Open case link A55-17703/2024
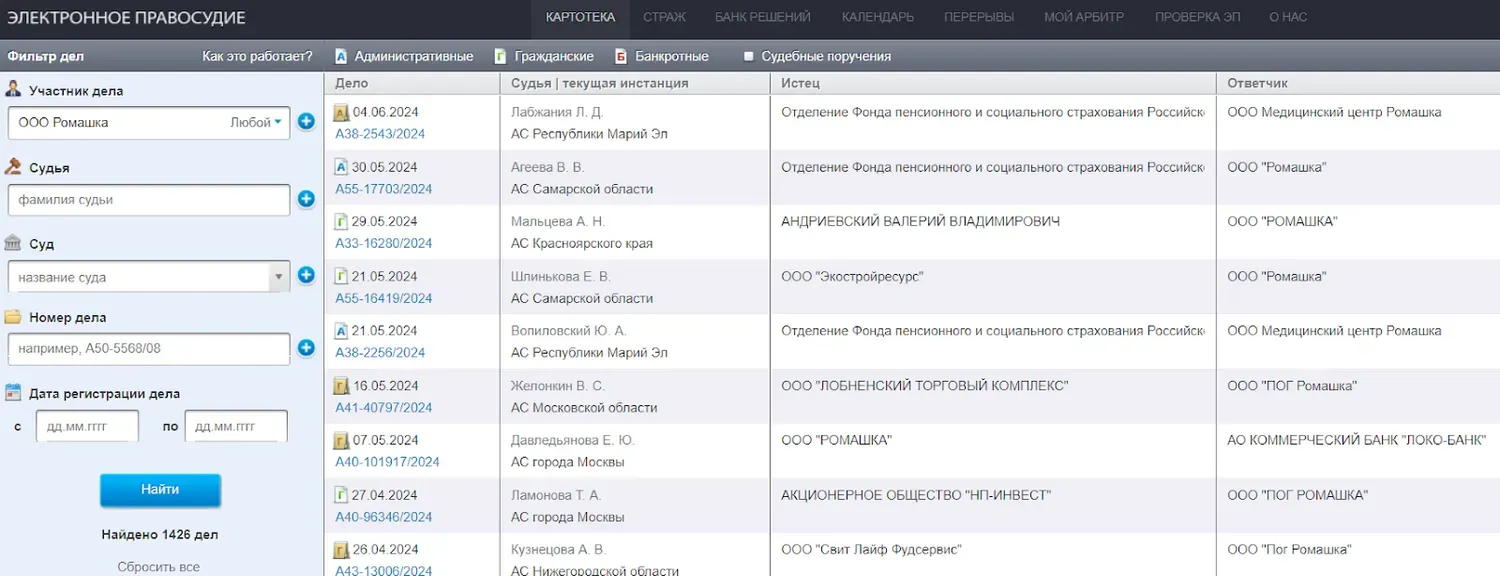 384,189
